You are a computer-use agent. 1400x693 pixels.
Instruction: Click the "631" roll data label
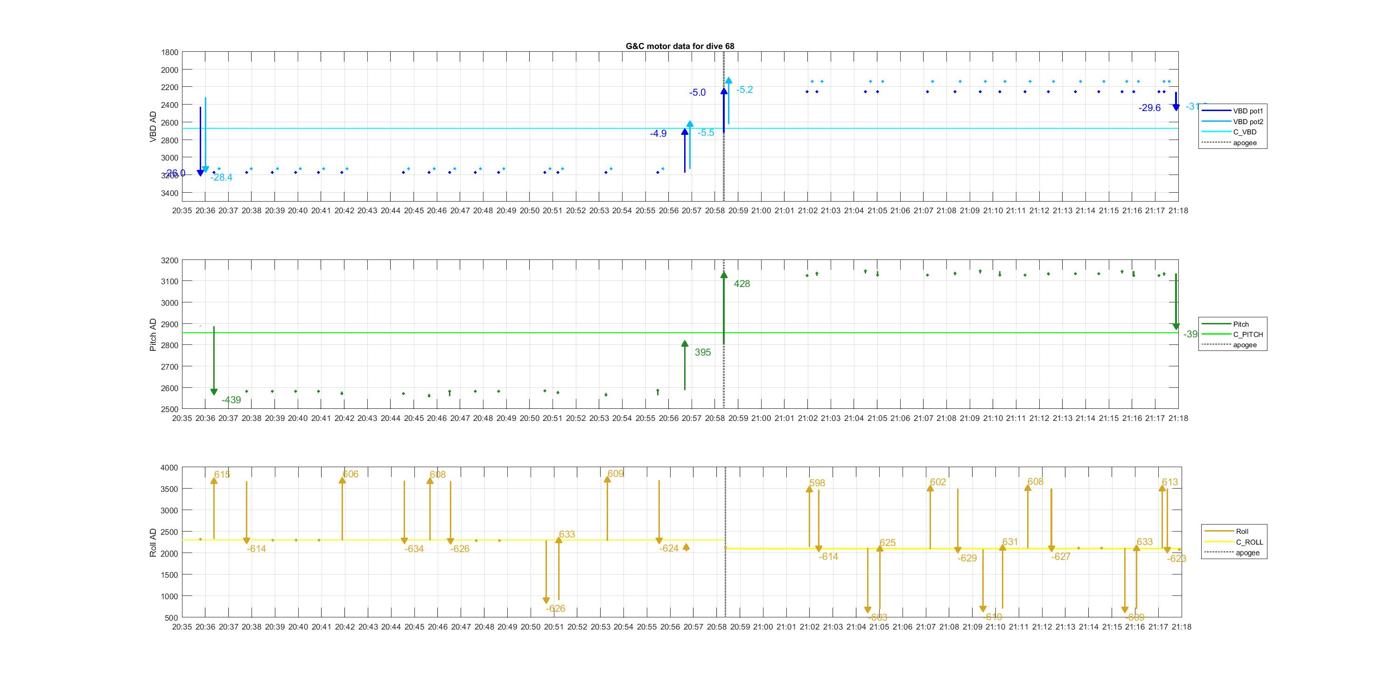pos(1010,542)
